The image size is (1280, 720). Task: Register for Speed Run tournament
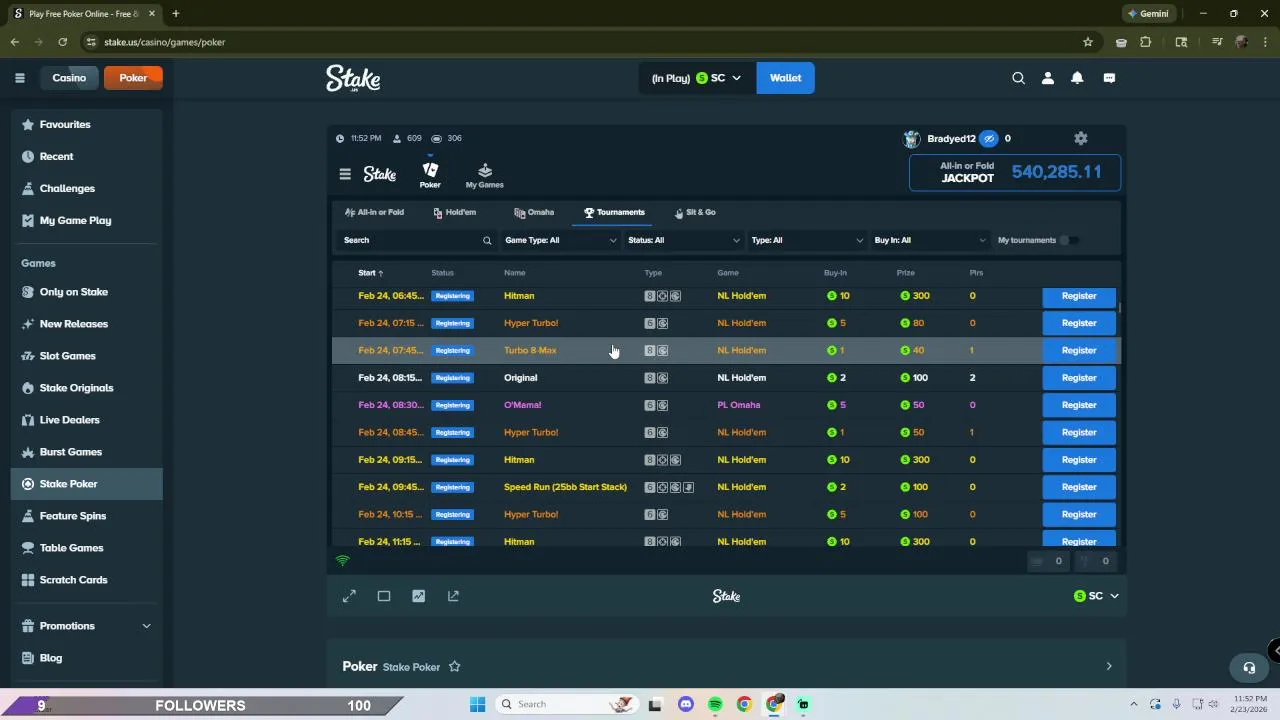pos(1079,487)
